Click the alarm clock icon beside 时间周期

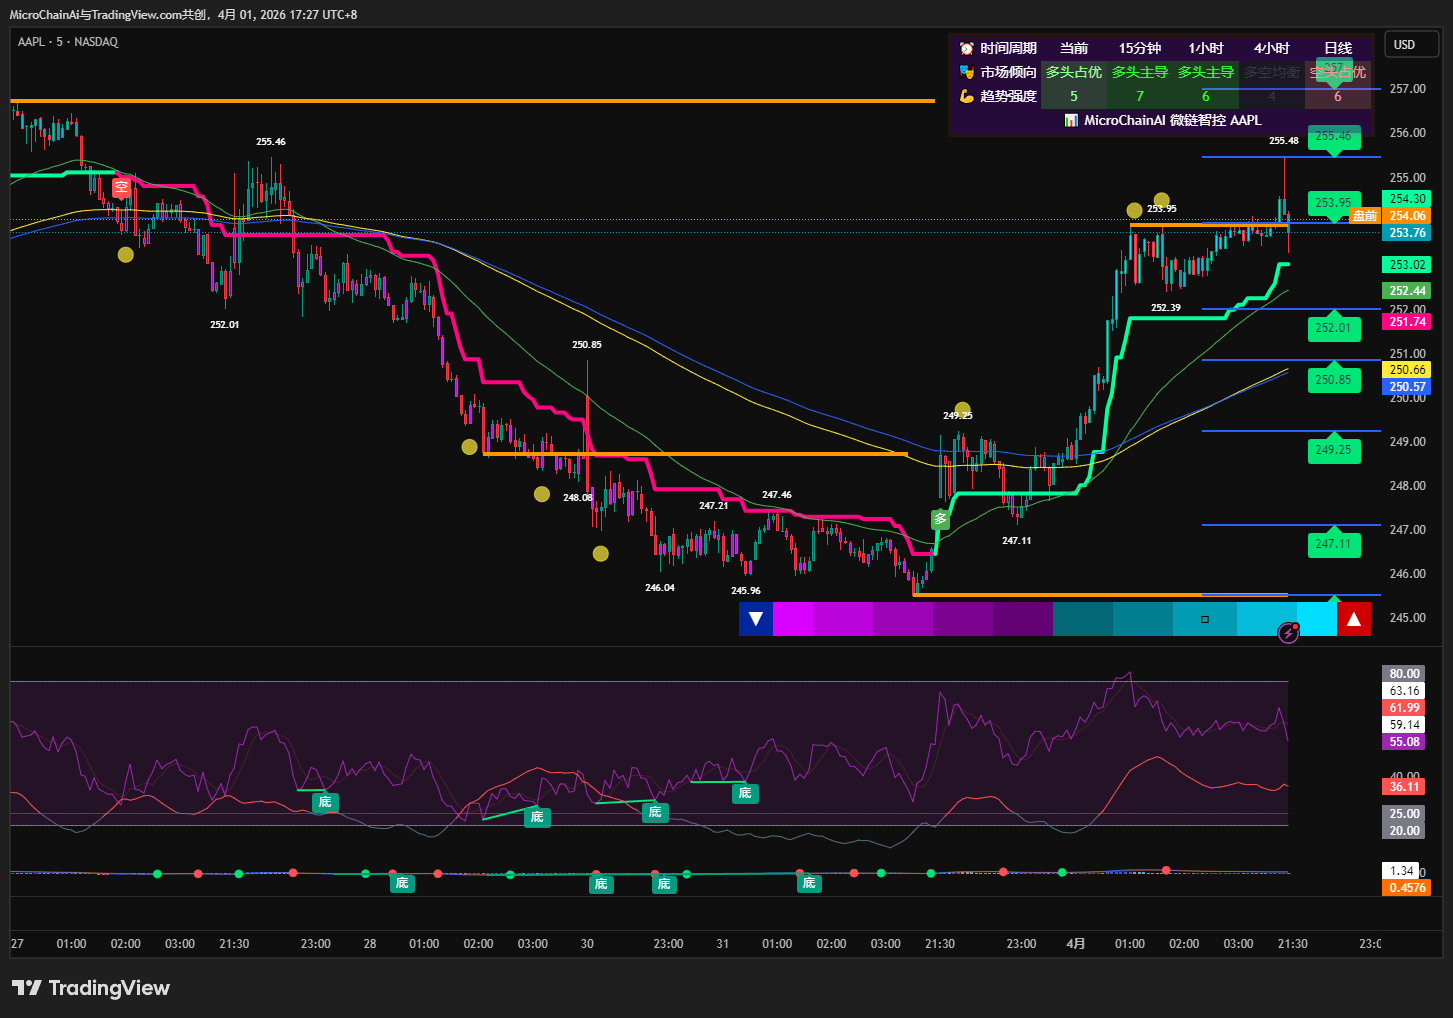tap(966, 48)
